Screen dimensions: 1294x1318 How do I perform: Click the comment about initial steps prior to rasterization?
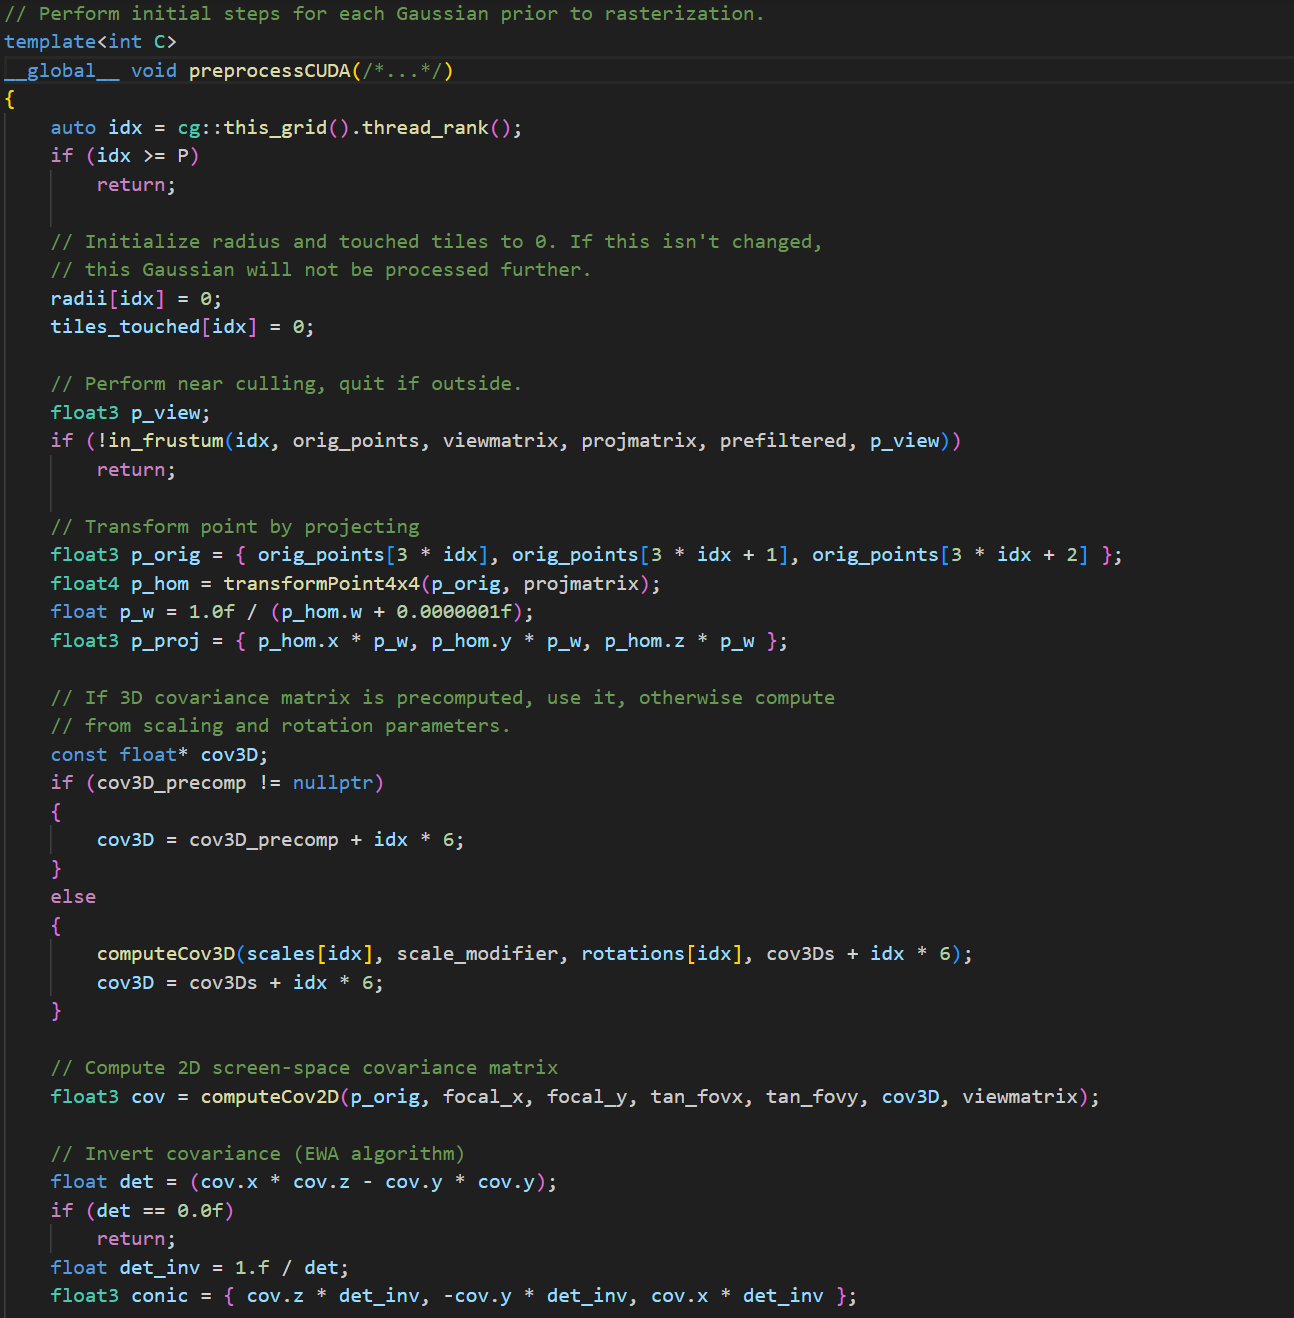(x=384, y=14)
